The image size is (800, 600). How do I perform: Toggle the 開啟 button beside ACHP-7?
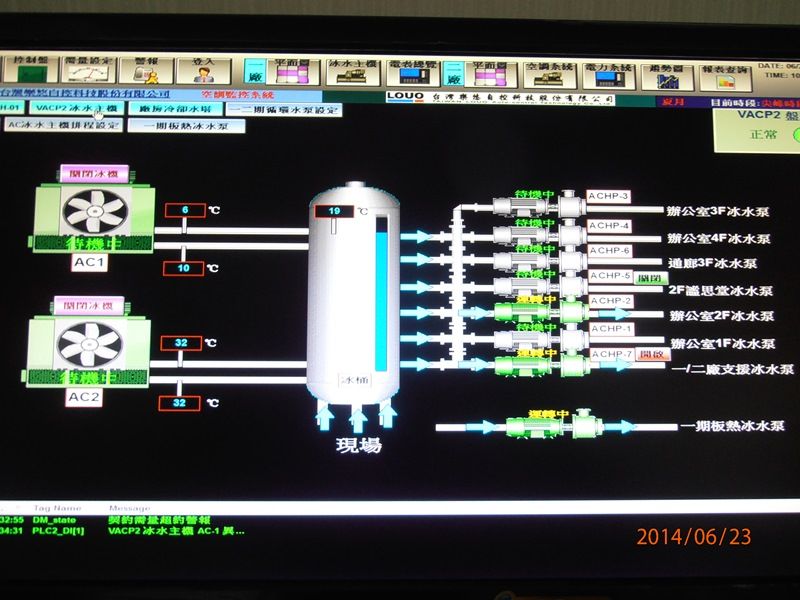pos(652,355)
